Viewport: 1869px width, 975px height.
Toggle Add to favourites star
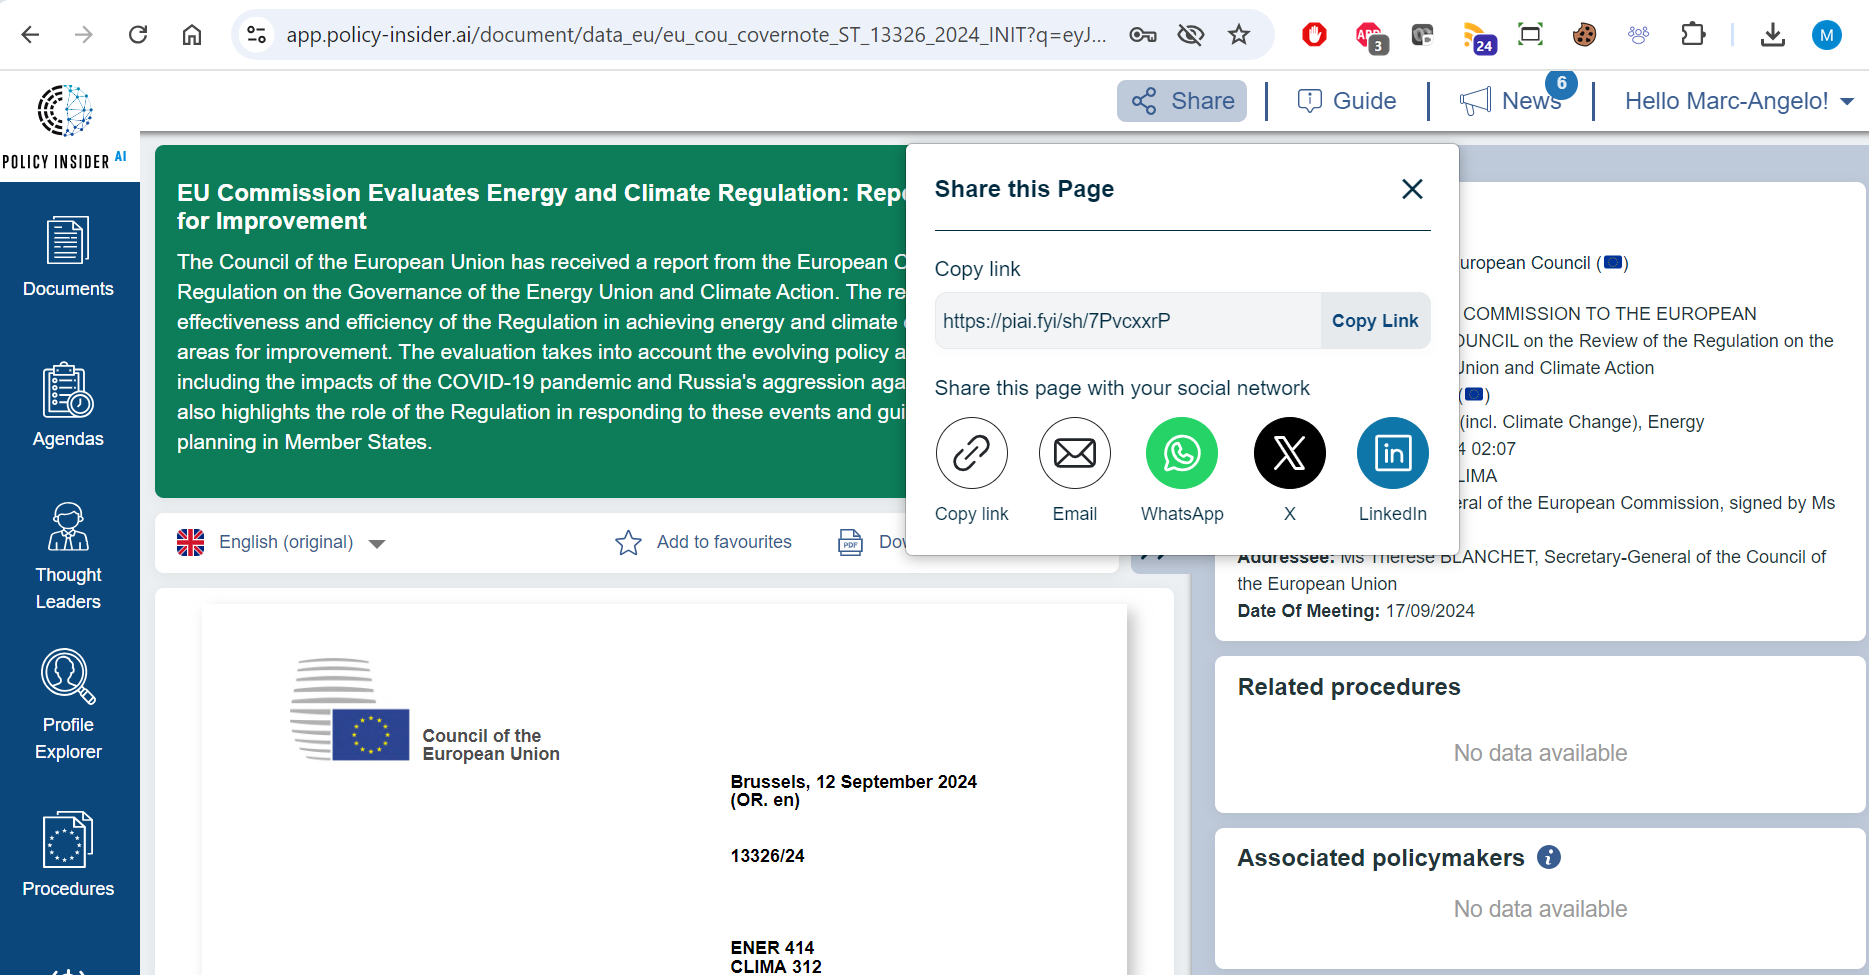pos(628,542)
